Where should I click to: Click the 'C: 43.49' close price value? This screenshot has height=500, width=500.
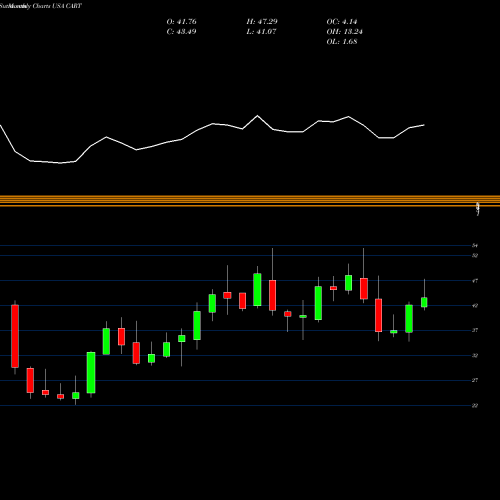181,32
